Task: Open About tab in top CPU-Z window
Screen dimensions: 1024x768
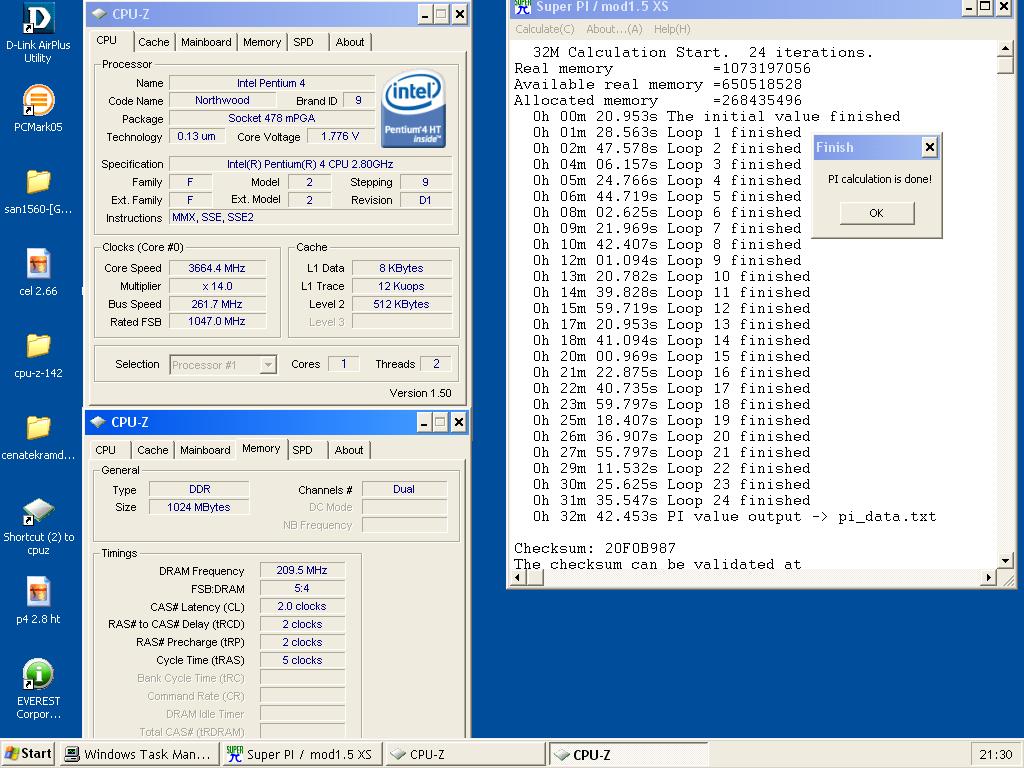Action: pos(350,42)
